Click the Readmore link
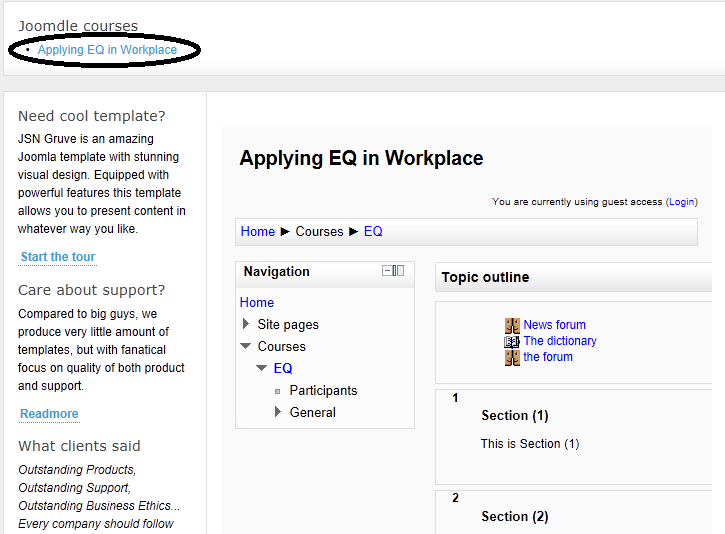This screenshot has height=534, width=725. point(49,414)
